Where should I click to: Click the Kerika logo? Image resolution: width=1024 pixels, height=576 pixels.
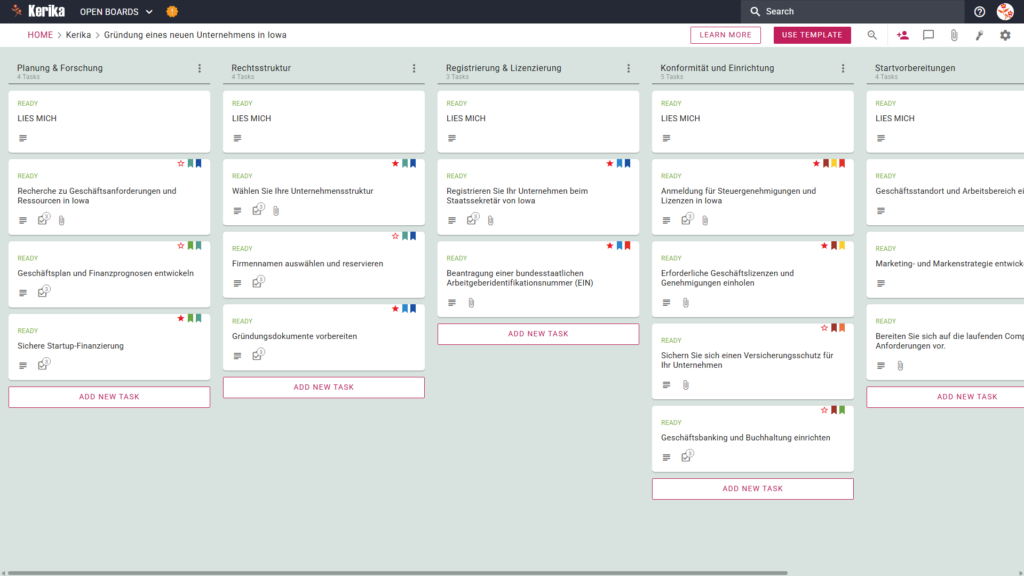click(x=38, y=11)
